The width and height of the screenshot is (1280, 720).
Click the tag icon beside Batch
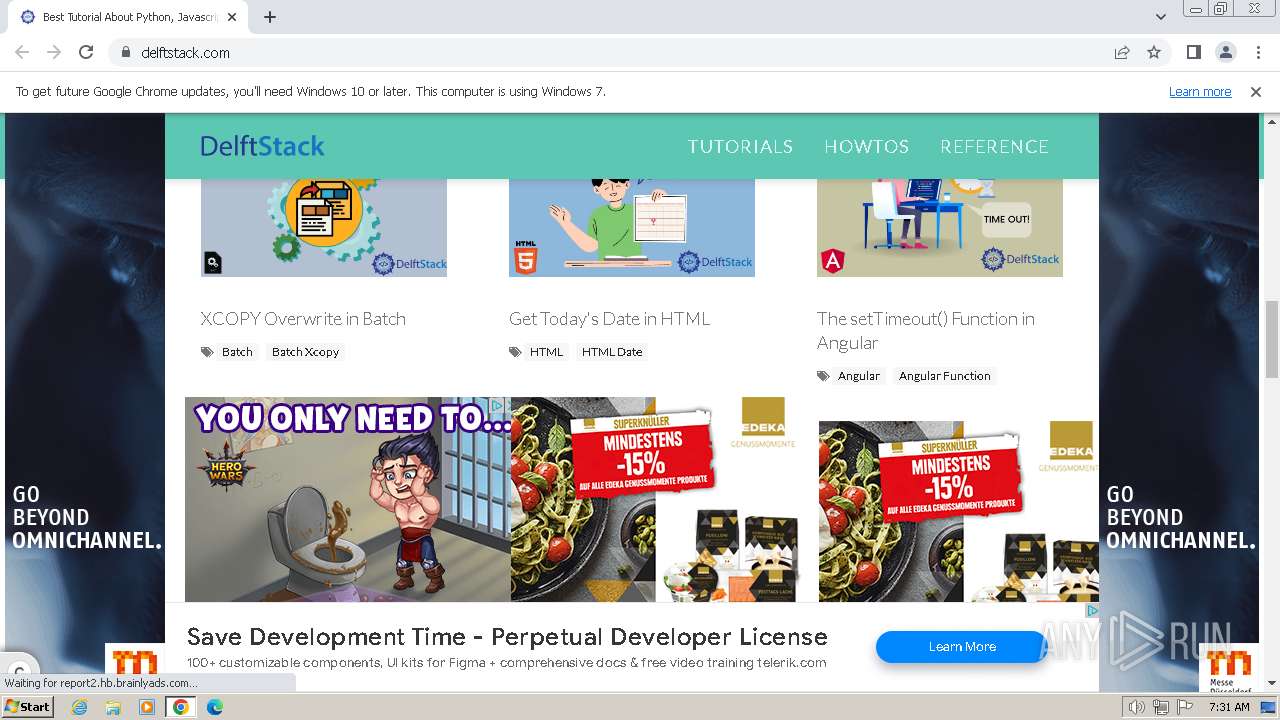click(x=207, y=352)
